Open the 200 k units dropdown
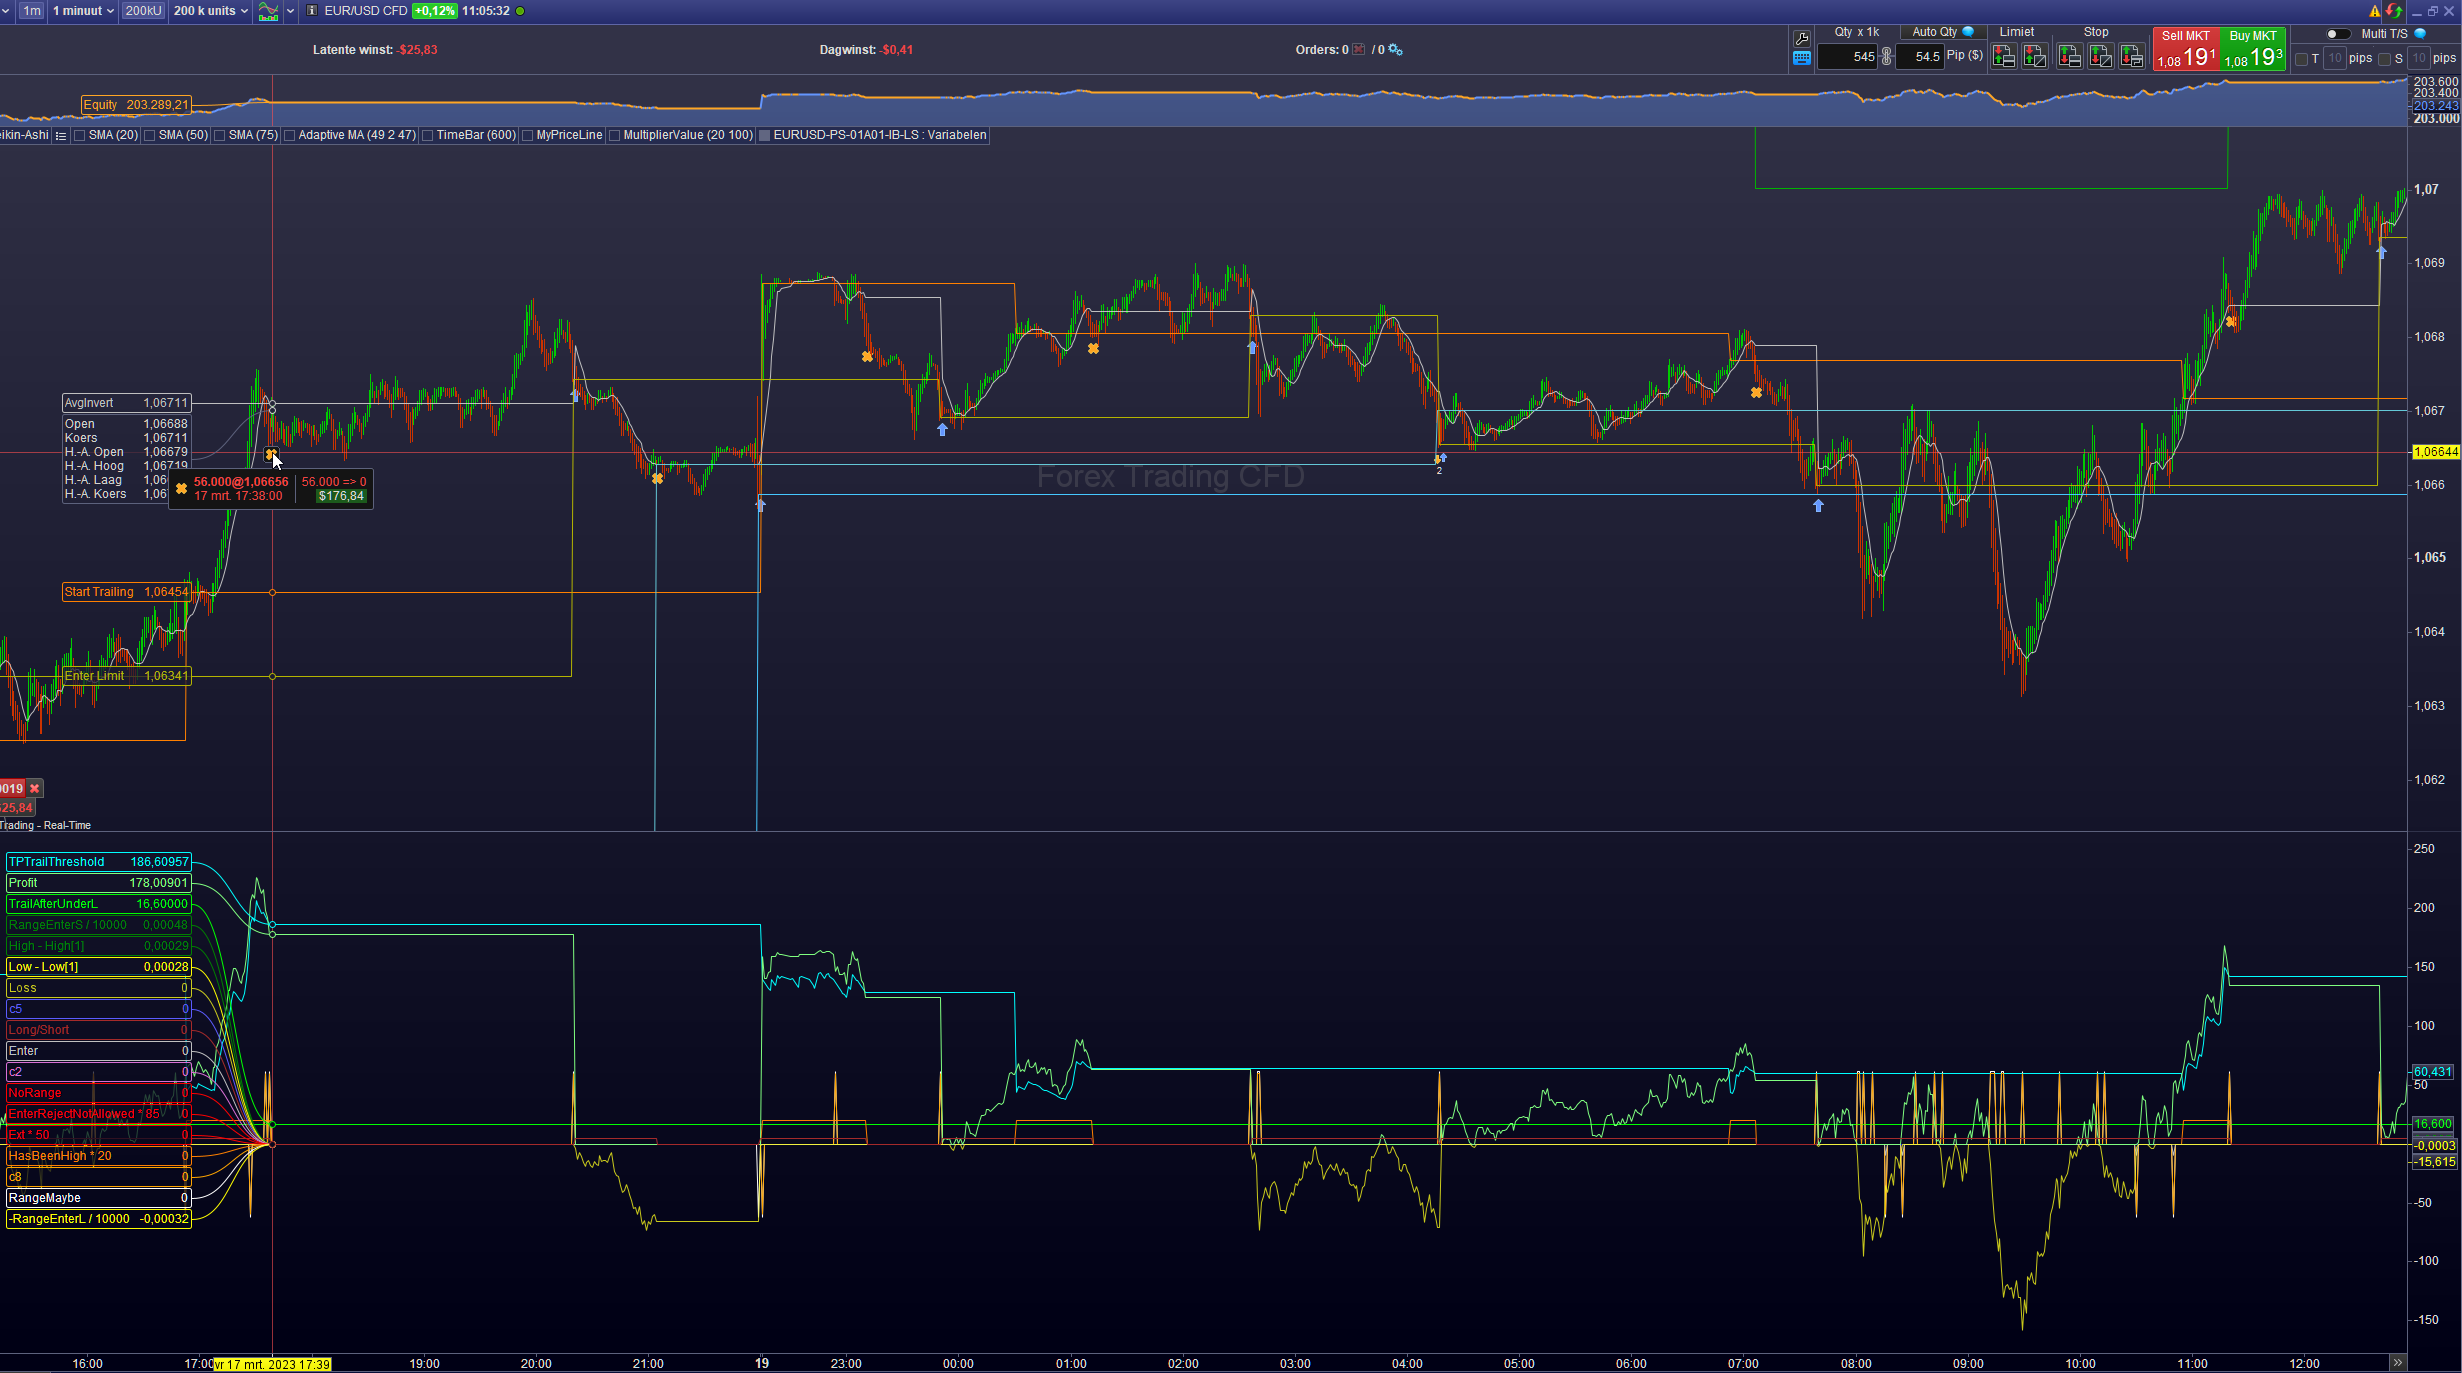The height and width of the screenshot is (1373, 2462). pyautogui.click(x=210, y=11)
